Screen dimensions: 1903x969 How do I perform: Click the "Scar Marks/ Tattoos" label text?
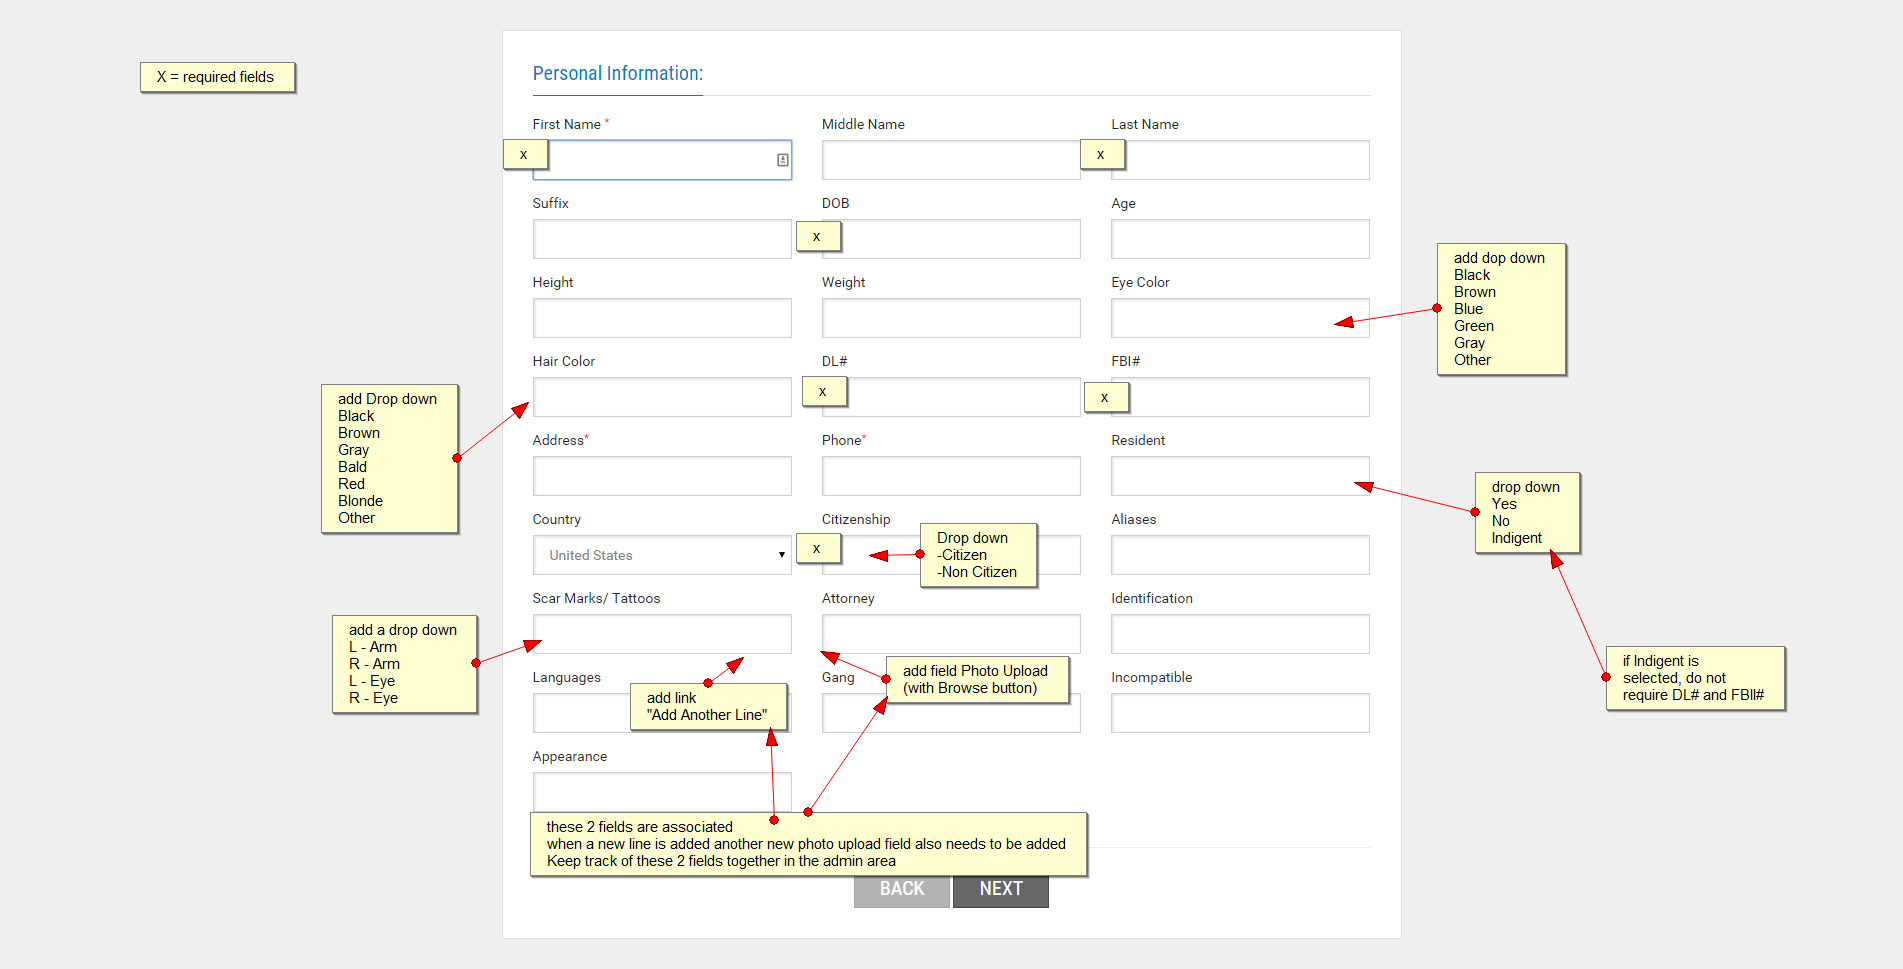596,598
